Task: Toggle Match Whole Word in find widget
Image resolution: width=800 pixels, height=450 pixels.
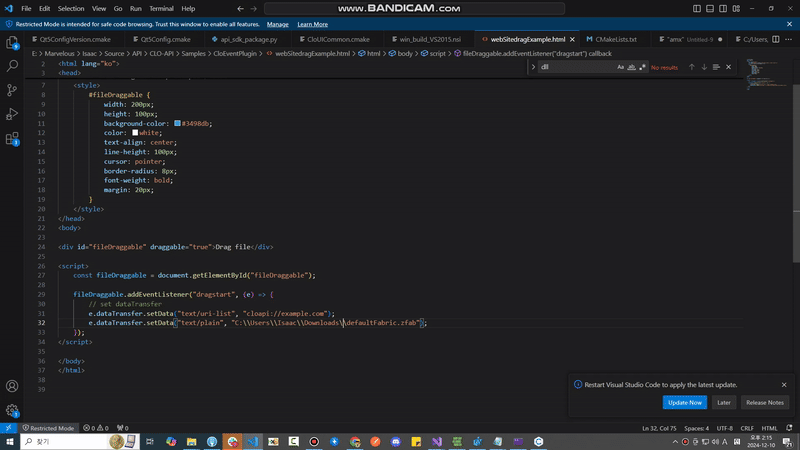Action: click(631, 67)
